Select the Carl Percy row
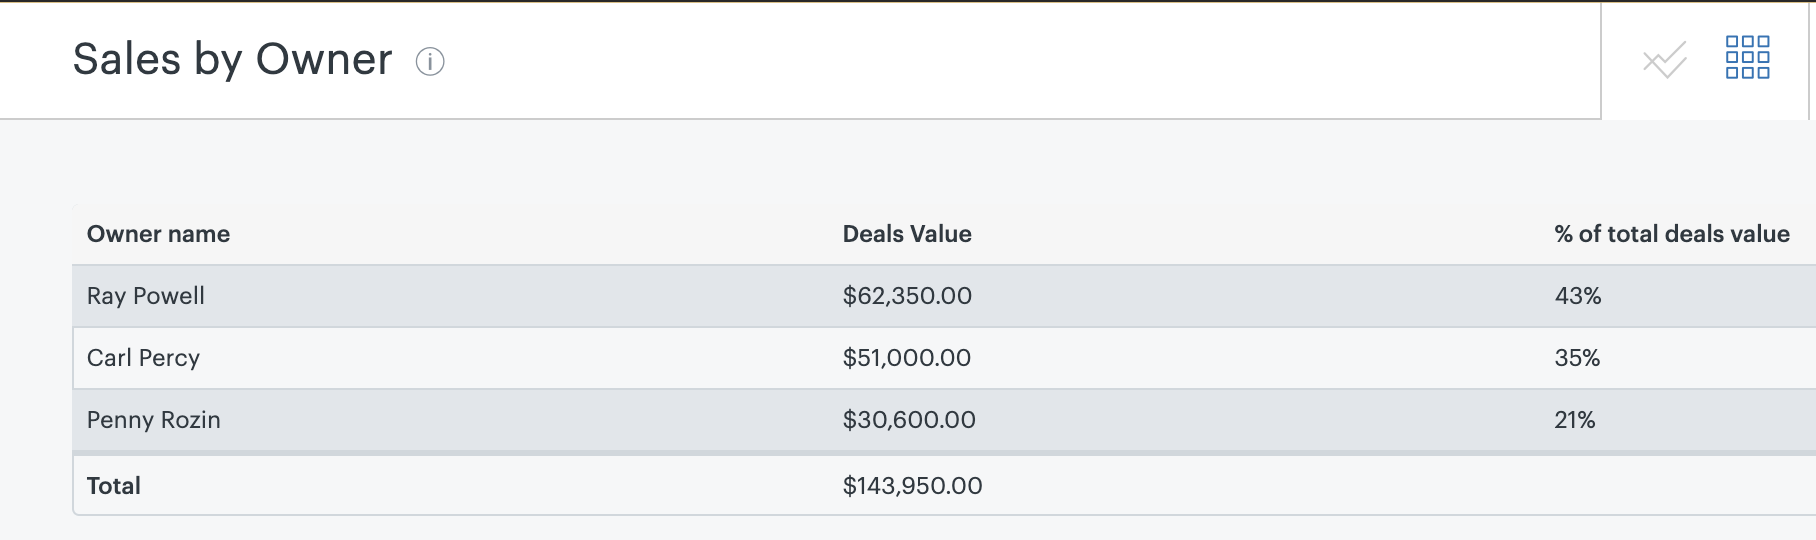The image size is (1816, 540). 944,358
